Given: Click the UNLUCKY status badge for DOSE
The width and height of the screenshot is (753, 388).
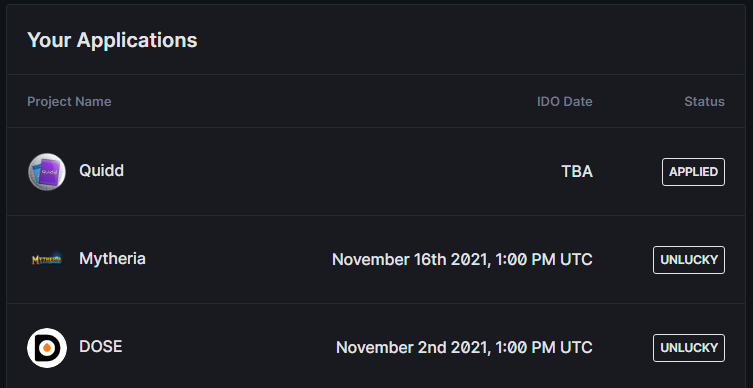Looking at the screenshot, I should coord(689,348).
